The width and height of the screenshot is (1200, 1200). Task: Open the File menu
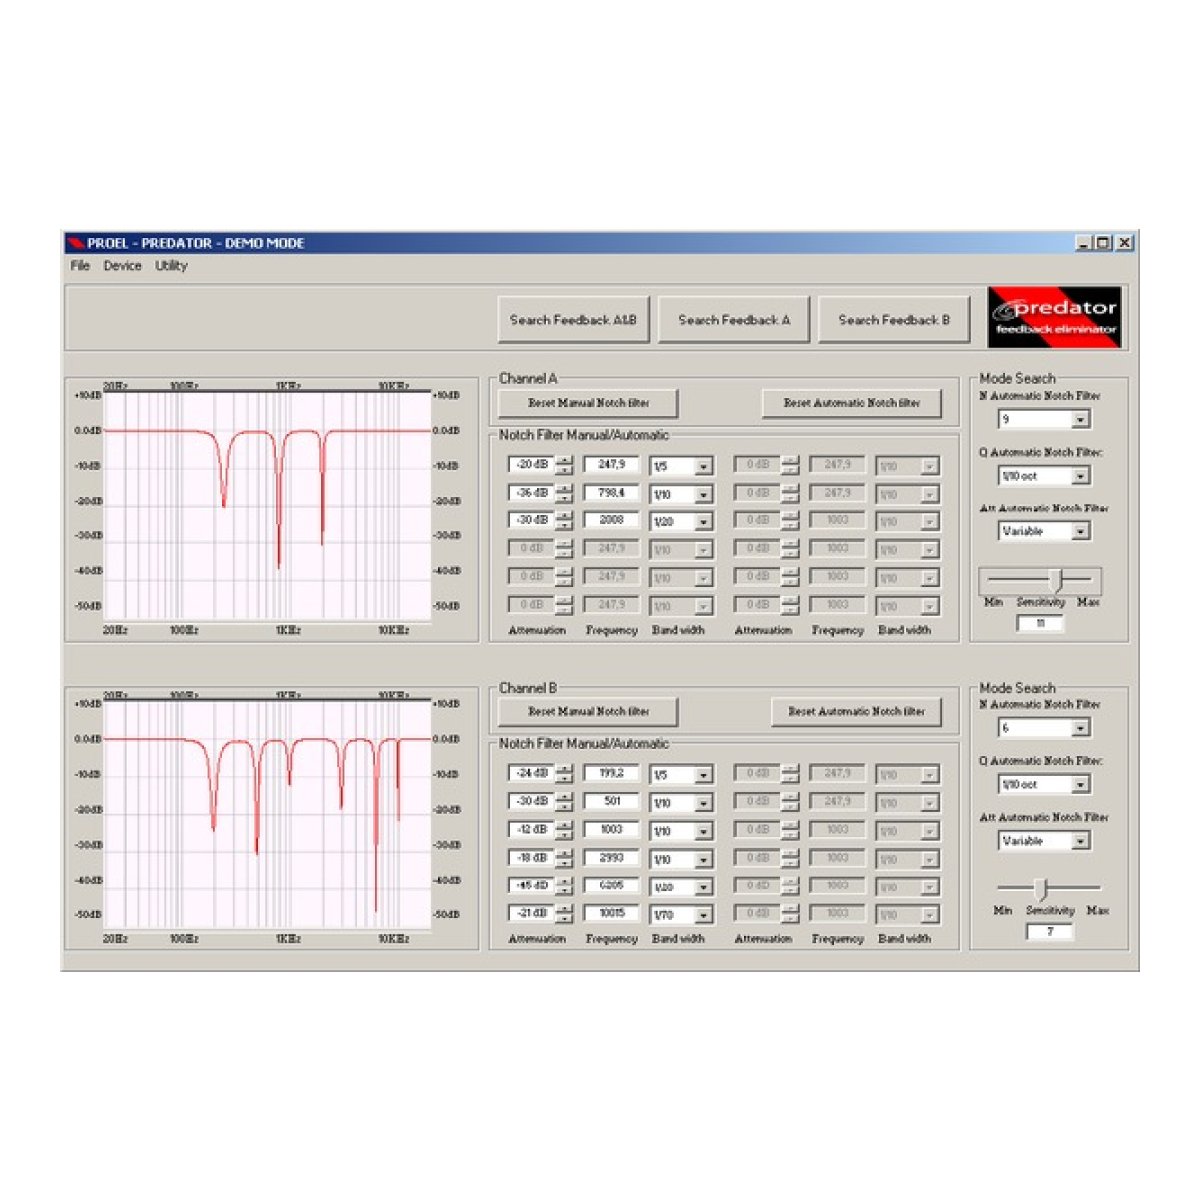coord(80,266)
